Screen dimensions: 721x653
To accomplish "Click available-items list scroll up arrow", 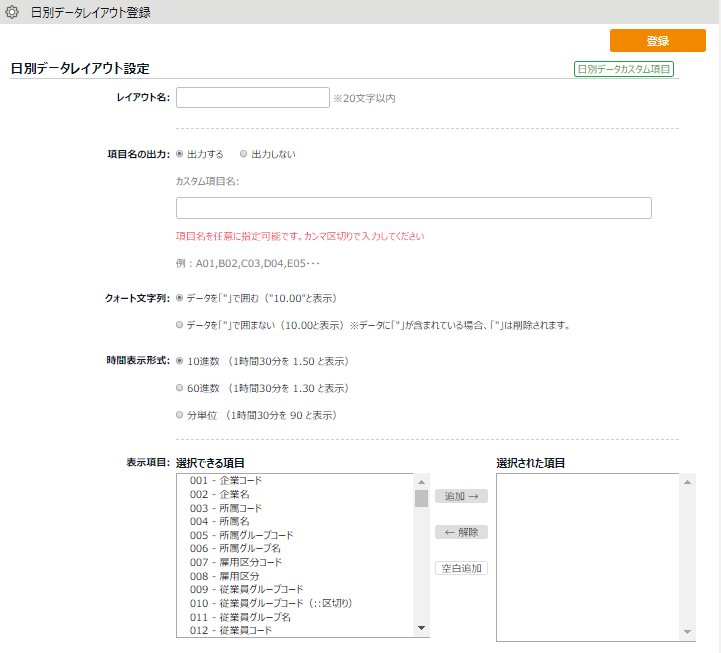I will (x=421, y=482).
